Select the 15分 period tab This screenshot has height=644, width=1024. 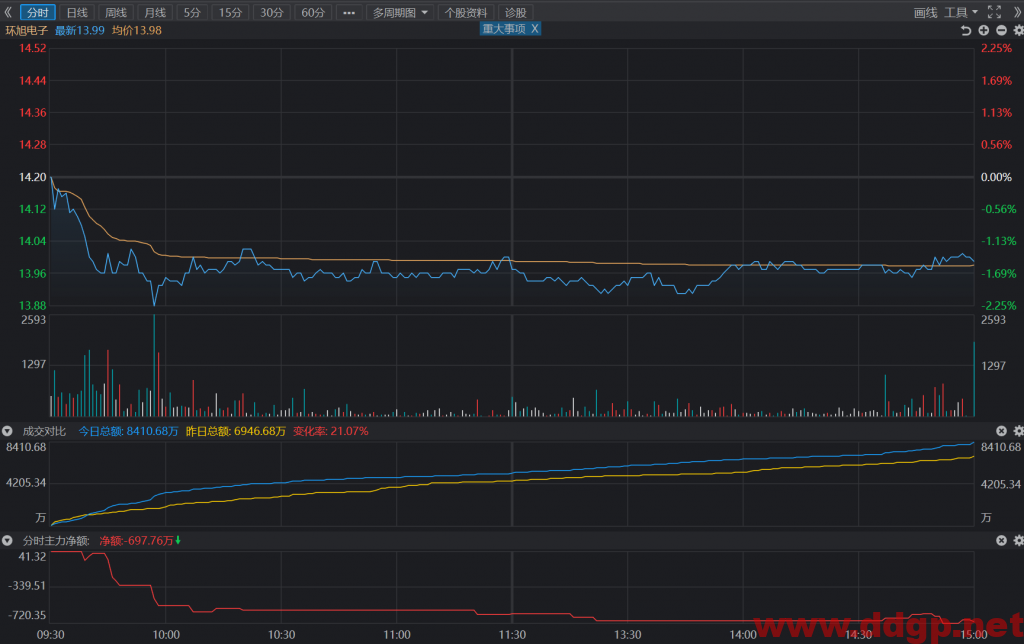pyautogui.click(x=230, y=12)
